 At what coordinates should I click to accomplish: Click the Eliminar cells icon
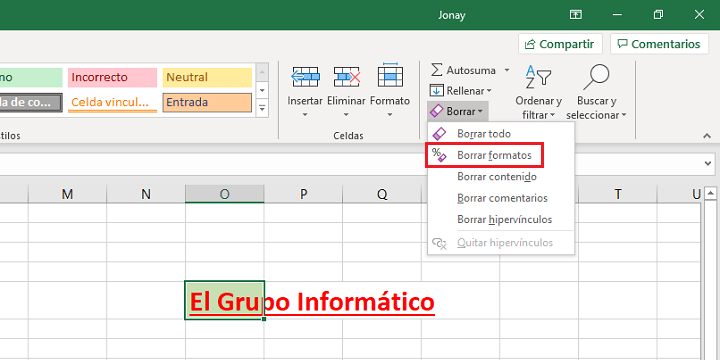(347, 76)
